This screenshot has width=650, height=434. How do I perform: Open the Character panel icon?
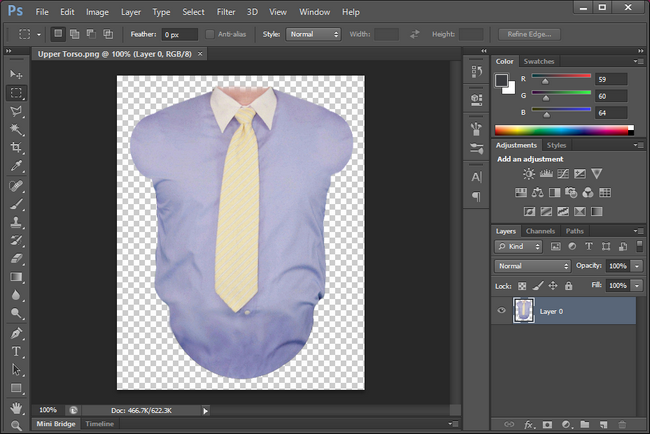click(x=477, y=177)
